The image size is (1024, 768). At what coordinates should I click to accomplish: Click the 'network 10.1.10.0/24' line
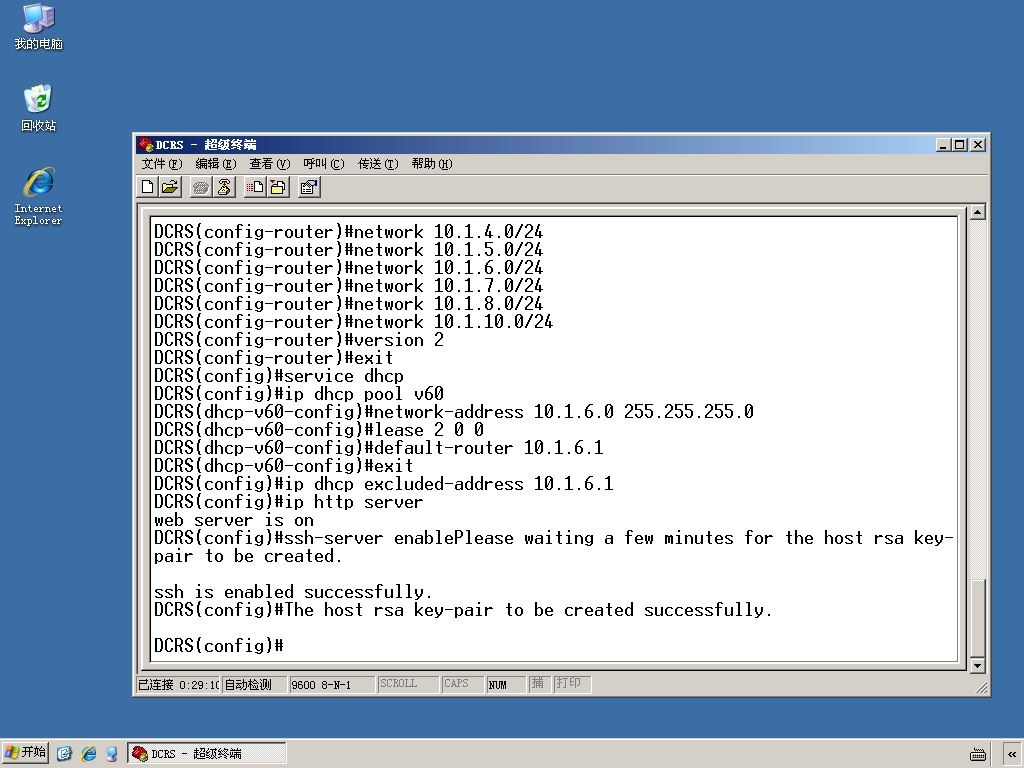coord(353,321)
